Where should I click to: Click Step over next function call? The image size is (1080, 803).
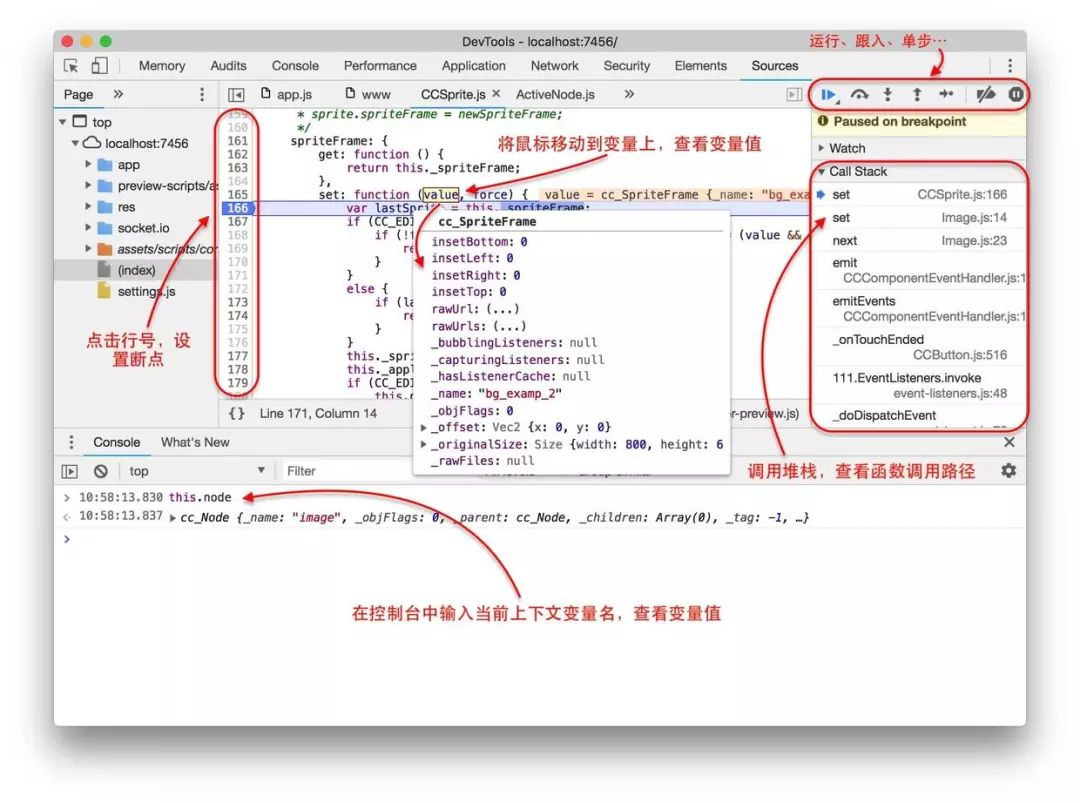(859, 94)
